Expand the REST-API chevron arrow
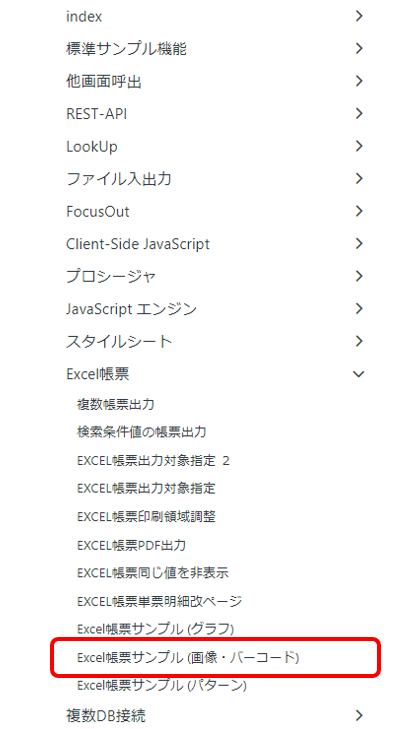The height and width of the screenshot is (729, 400). (359, 113)
